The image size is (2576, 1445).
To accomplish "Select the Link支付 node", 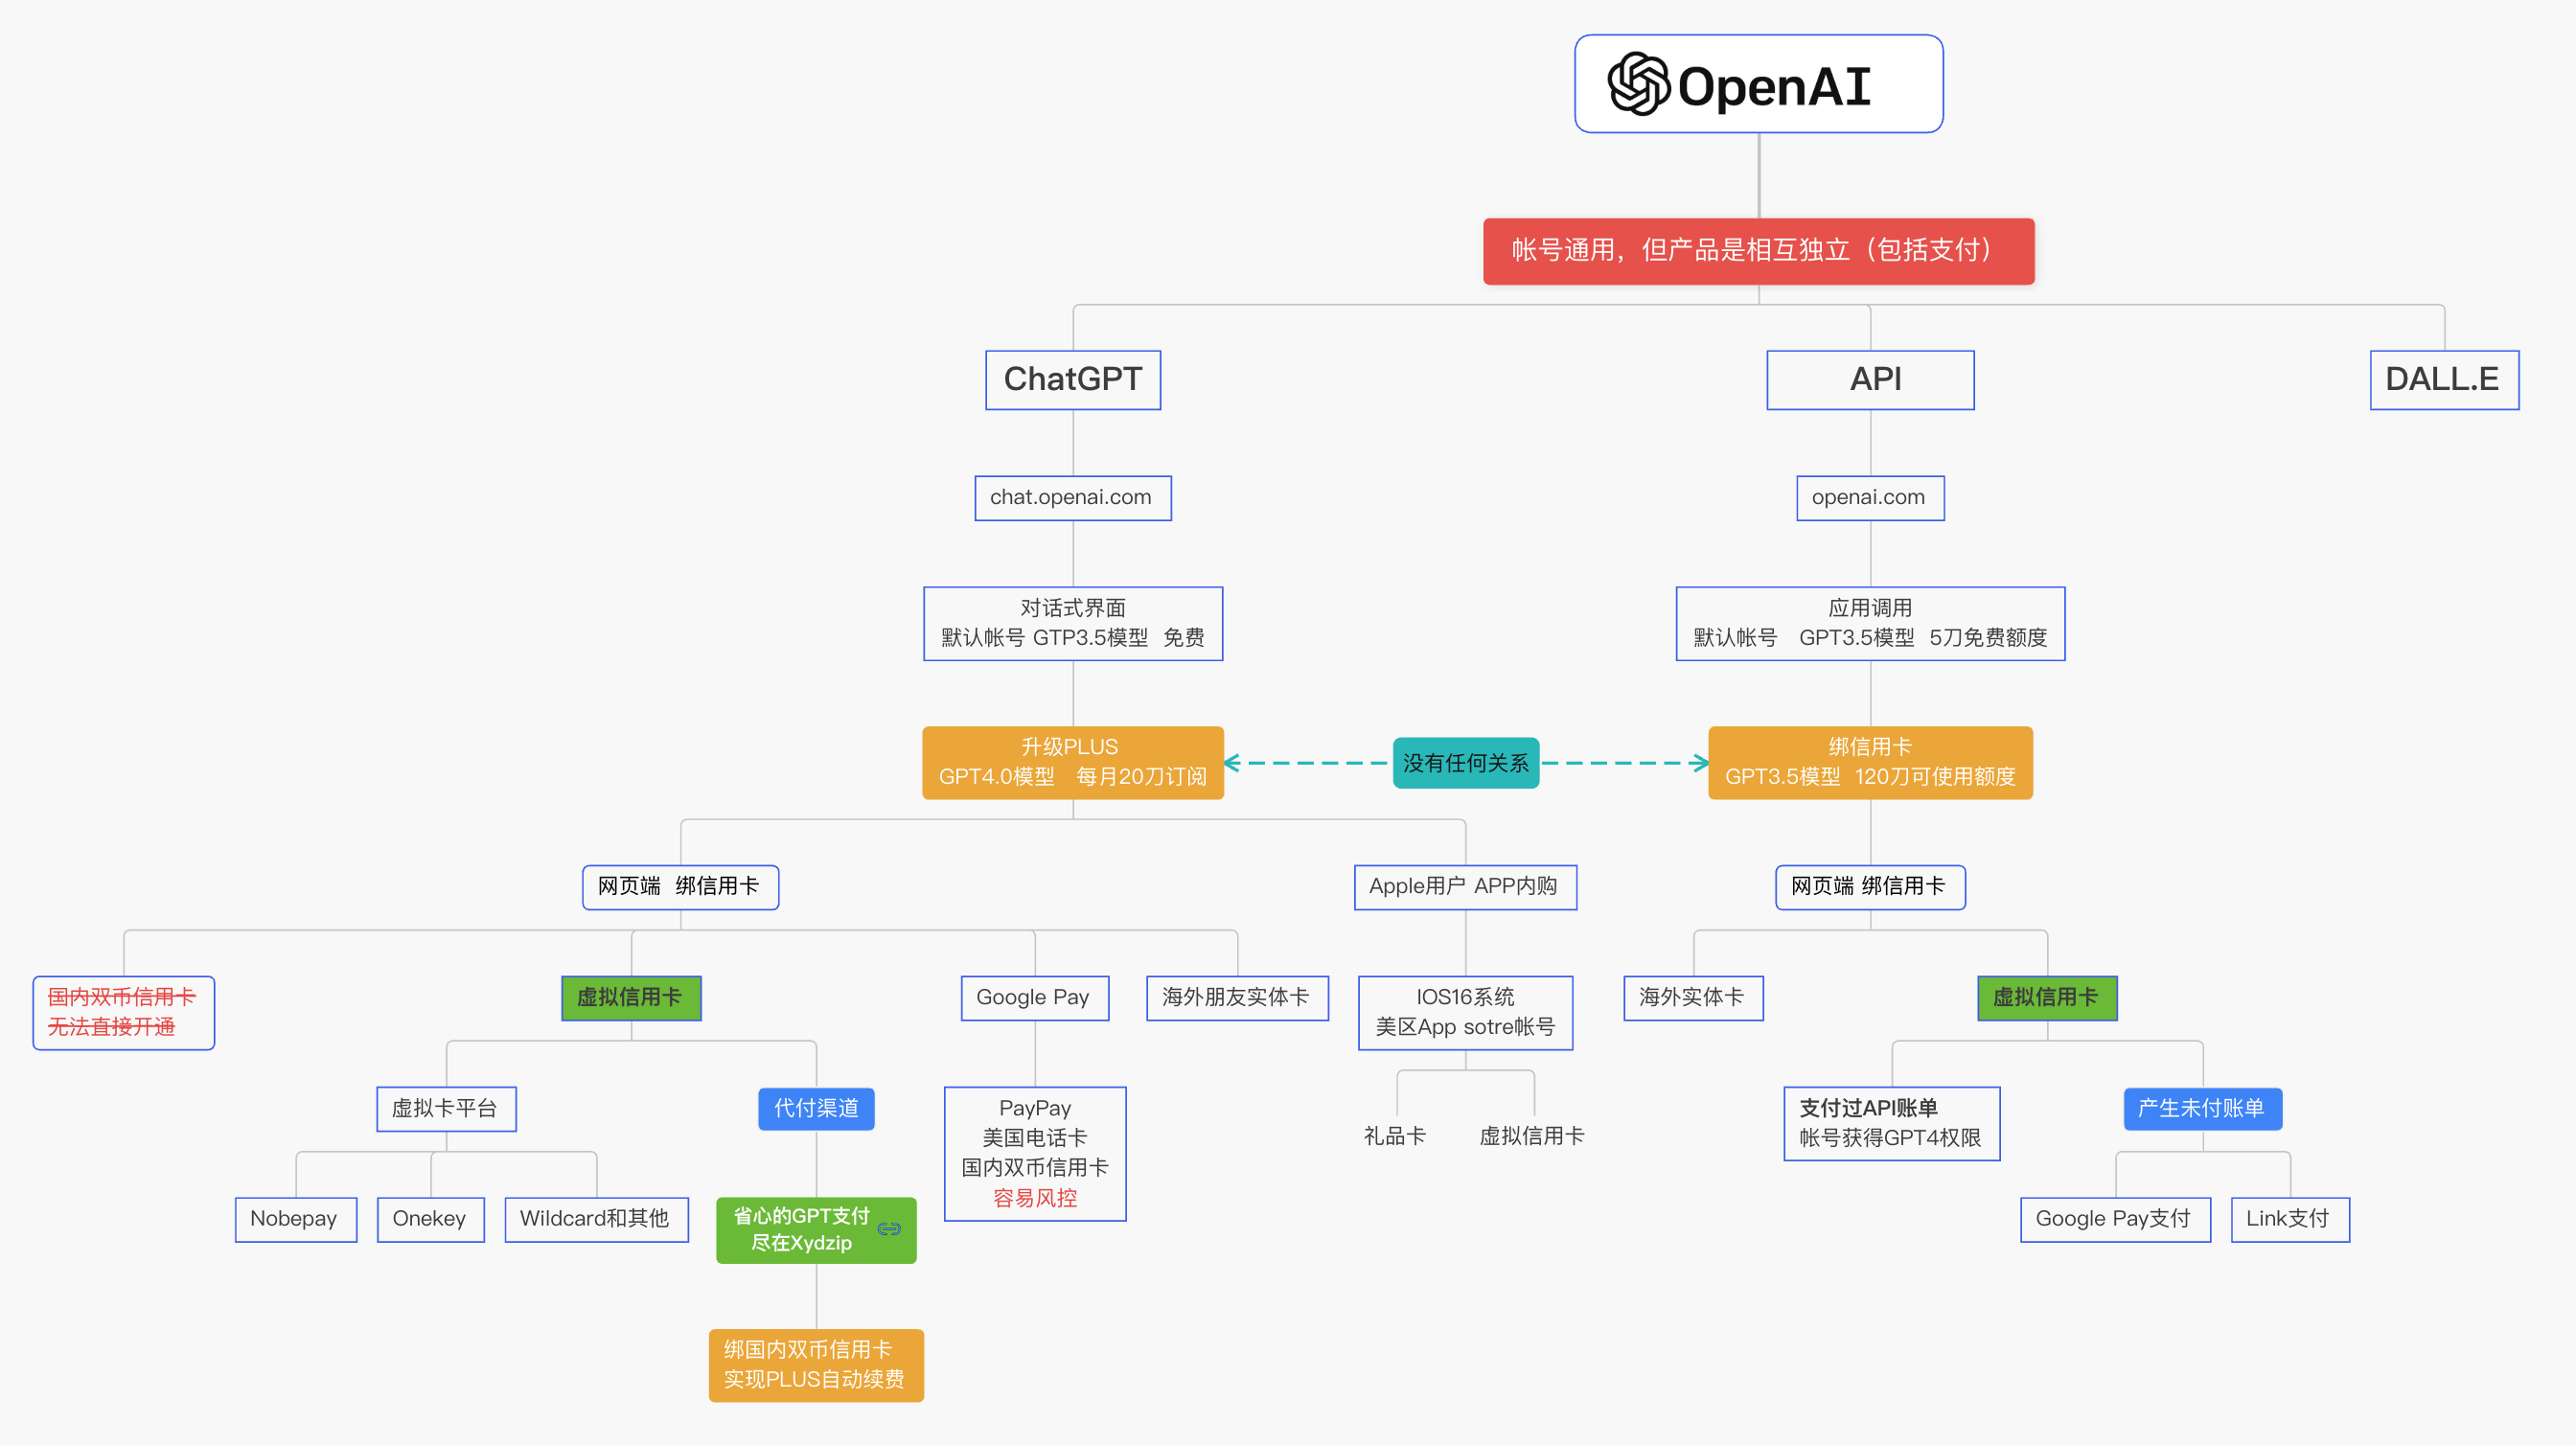I will (2289, 1219).
